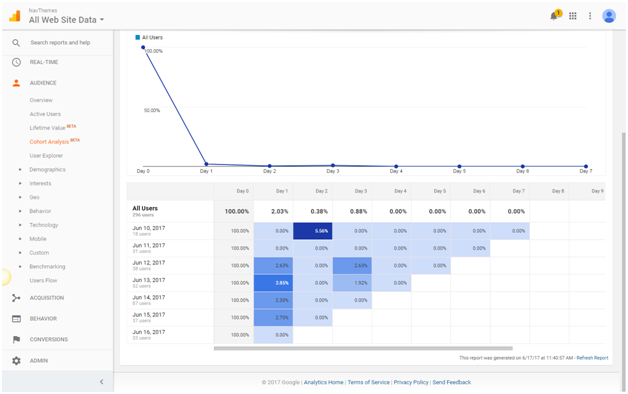Click the search magnifier icon
The height and width of the screenshot is (394, 628).
pyautogui.click(x=16, y=43)
